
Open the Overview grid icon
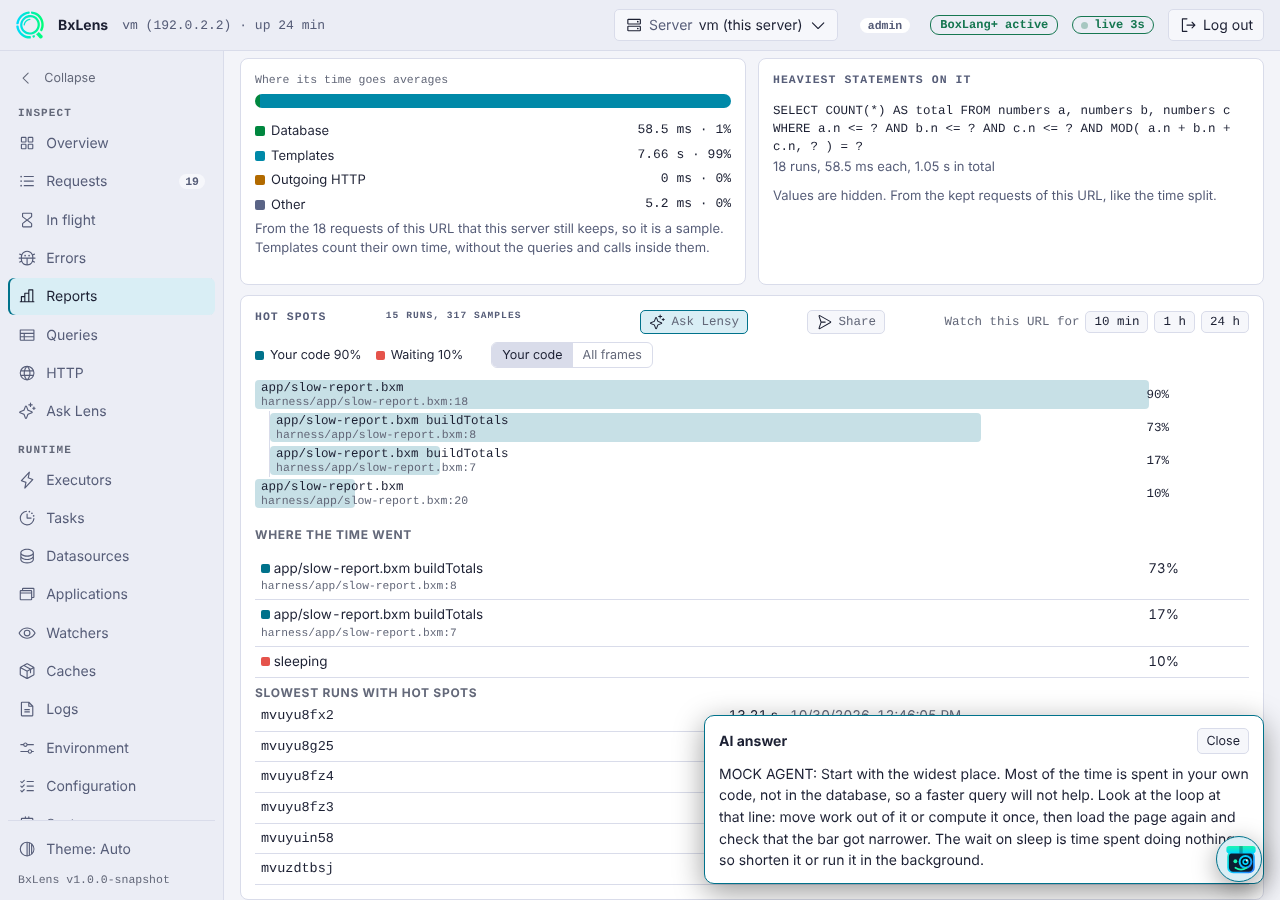(27, 143)
